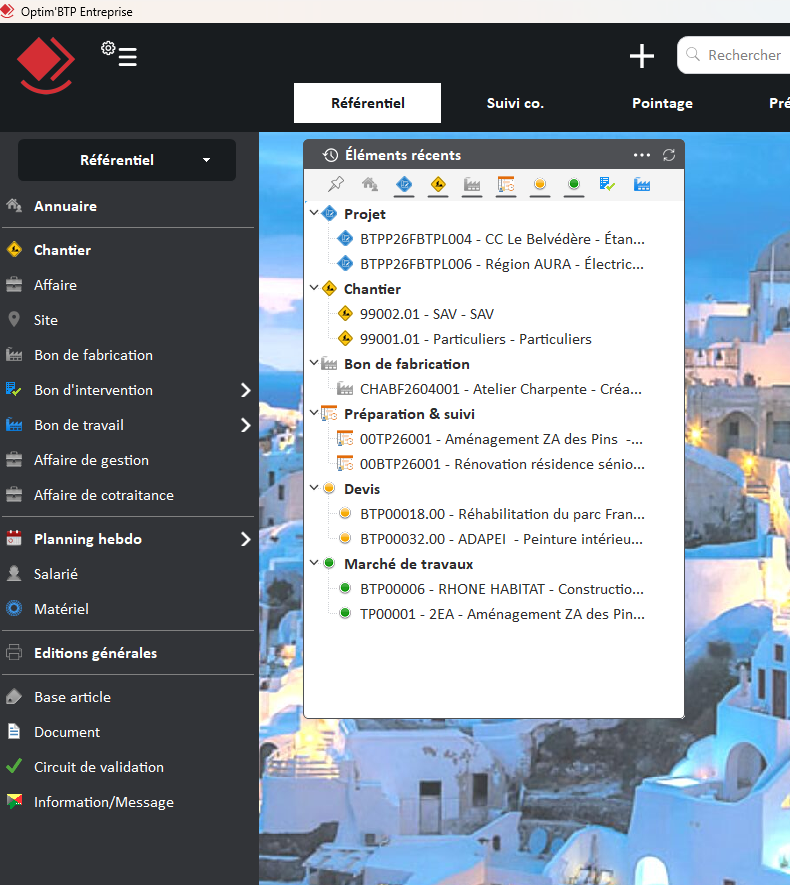The height and width of the screenshot is (885, 790).
Task: Click the Circuit de validation checkmark icon
Action: click(x=14, y=766)
